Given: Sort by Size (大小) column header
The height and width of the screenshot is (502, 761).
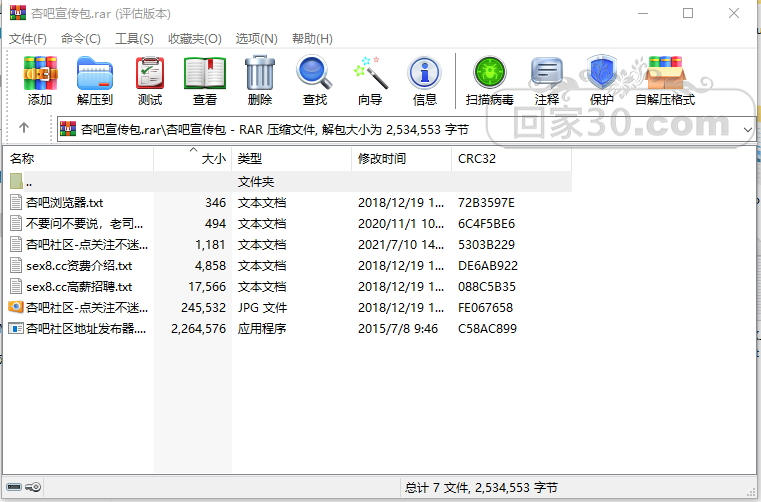Looking at the screenshot, I should point(193,159).
